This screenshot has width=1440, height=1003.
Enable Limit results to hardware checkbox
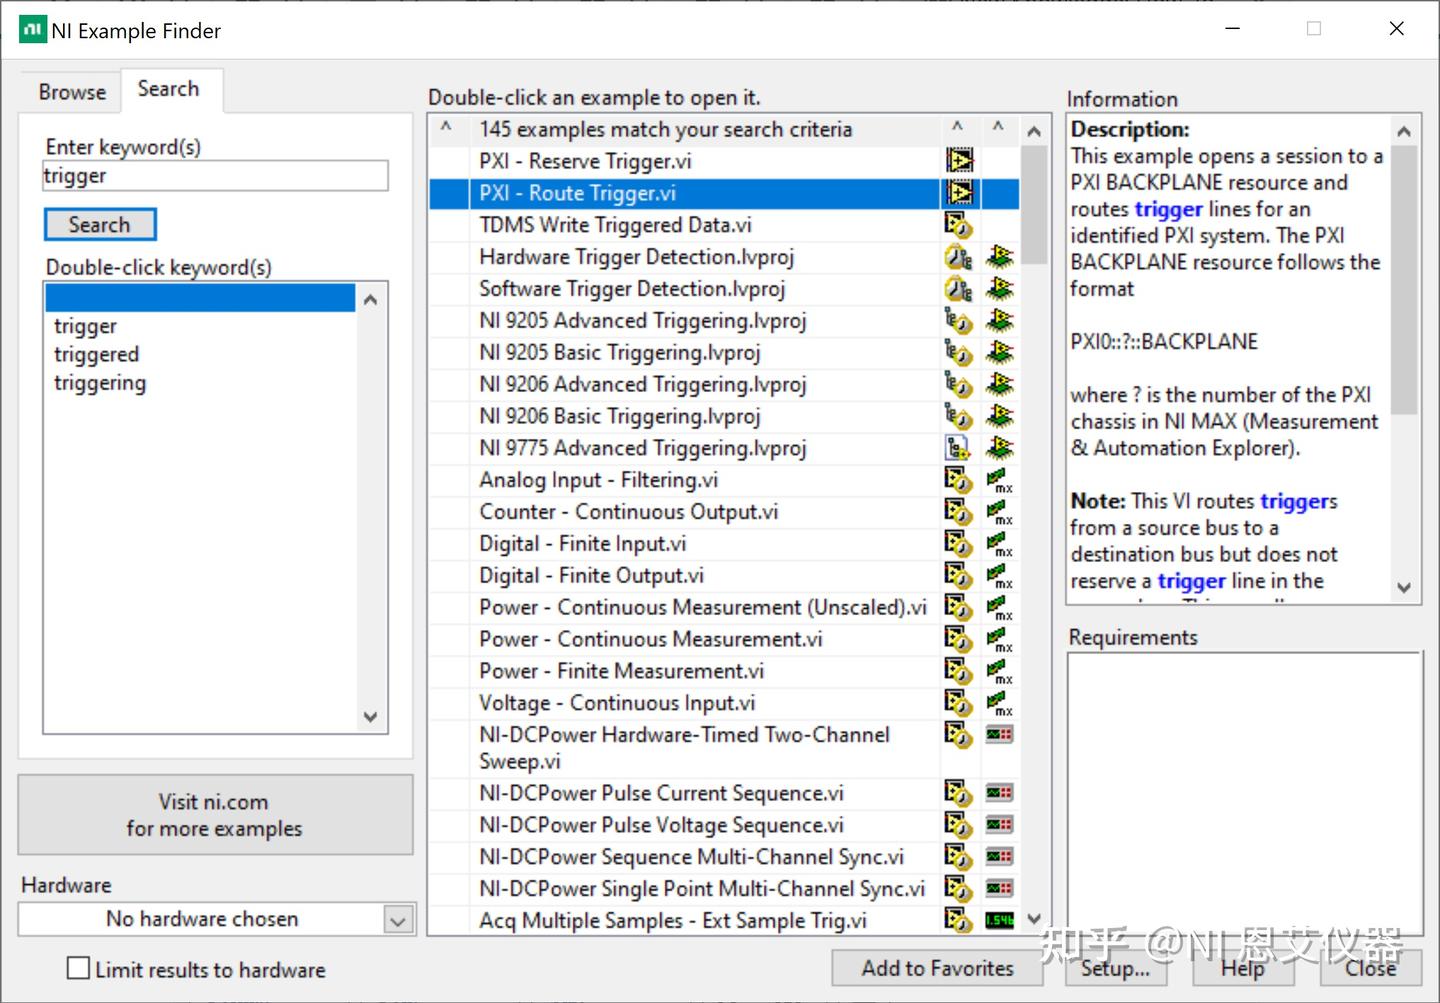point(78,968)
